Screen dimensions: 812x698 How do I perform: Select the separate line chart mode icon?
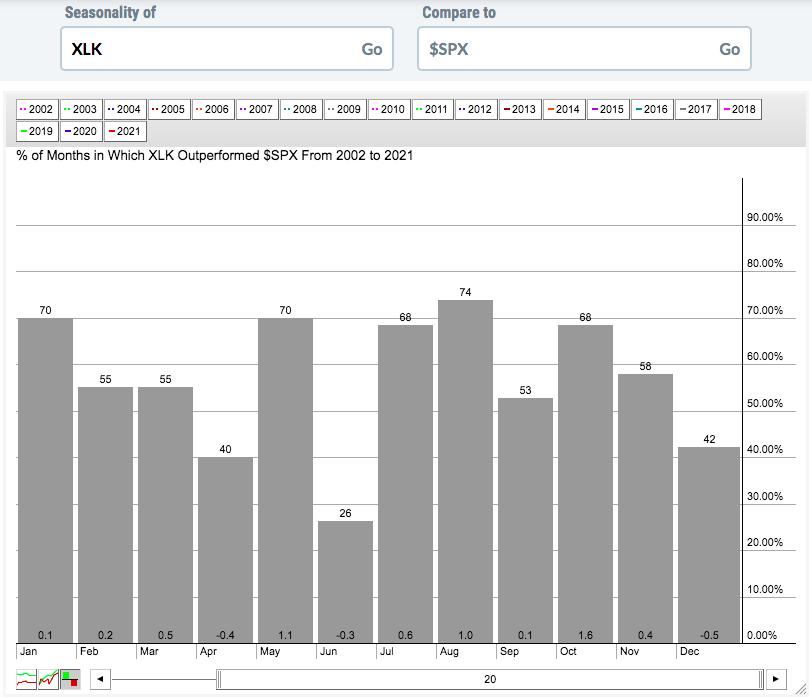[x=27, y=679]
